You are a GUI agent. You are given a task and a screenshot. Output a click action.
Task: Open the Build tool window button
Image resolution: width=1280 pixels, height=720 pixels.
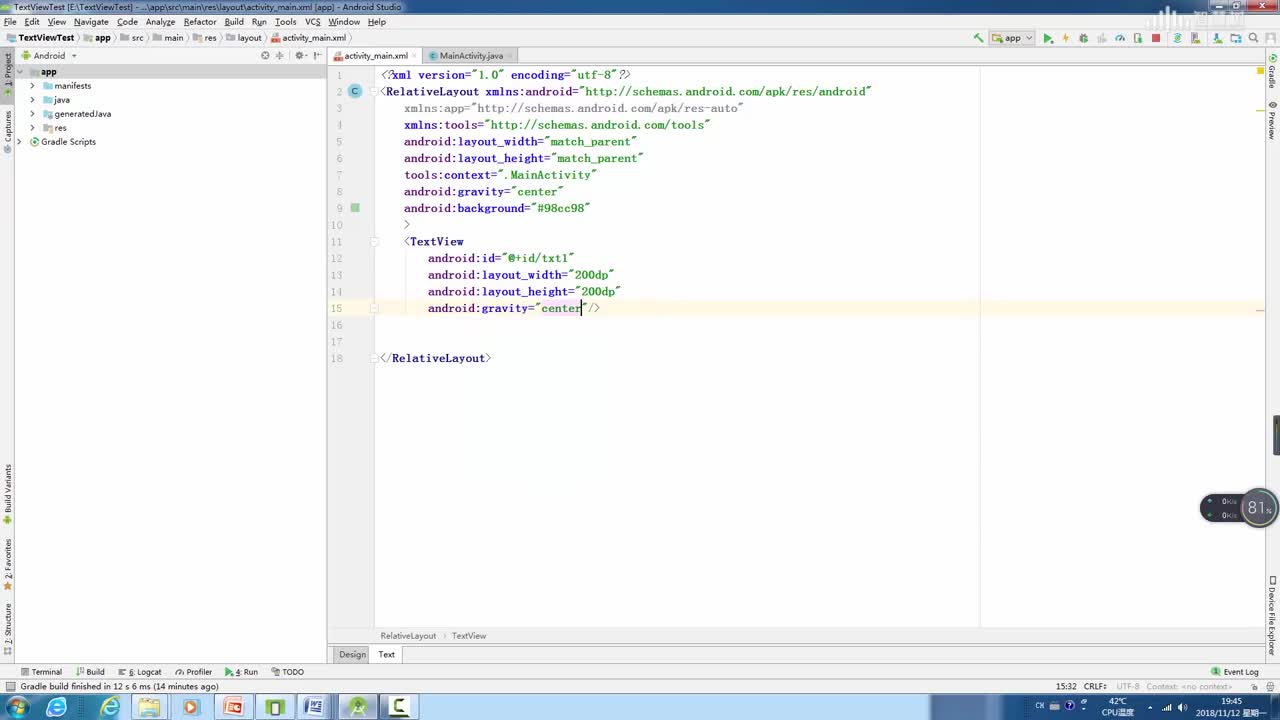[90, 672]
